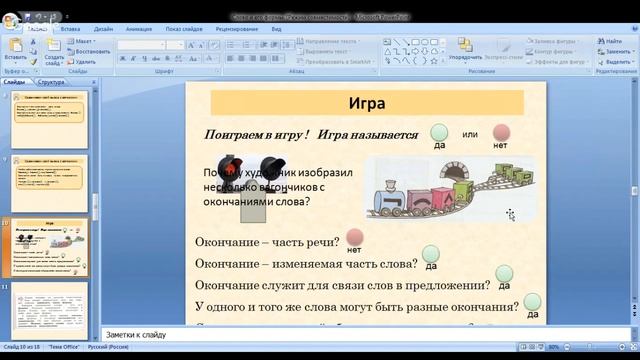The image size is (640, 360).
Task: Choose the triangle shape in the gallery
Action: coord(387,52)
